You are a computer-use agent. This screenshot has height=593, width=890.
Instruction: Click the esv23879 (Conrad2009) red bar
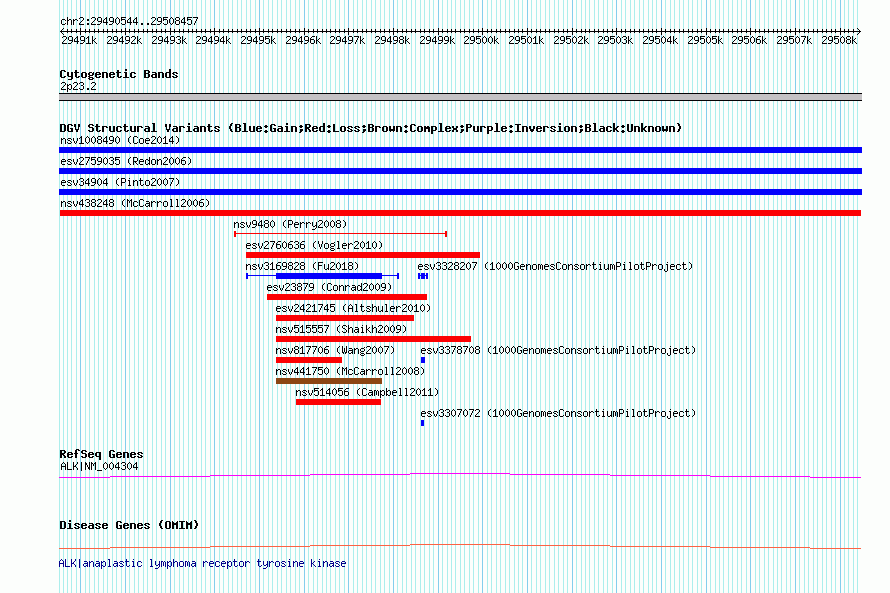pos(347,297)
